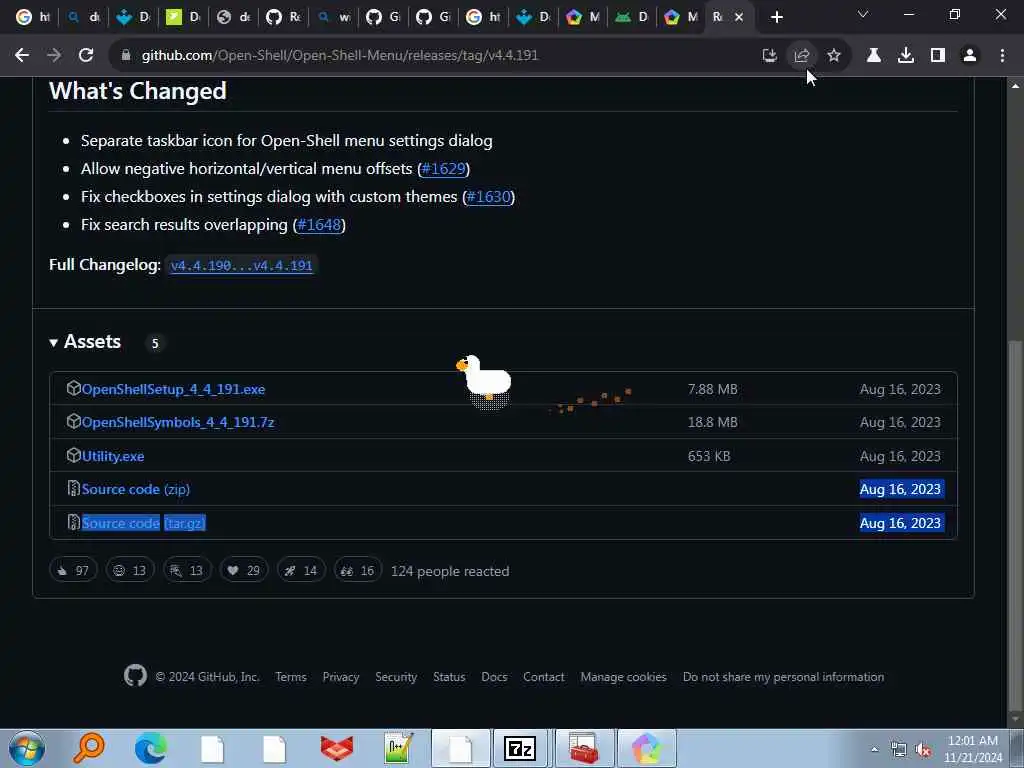1024x768 pixels.
Task: Open 7-Zip from the taskbar
Action: 520,748
